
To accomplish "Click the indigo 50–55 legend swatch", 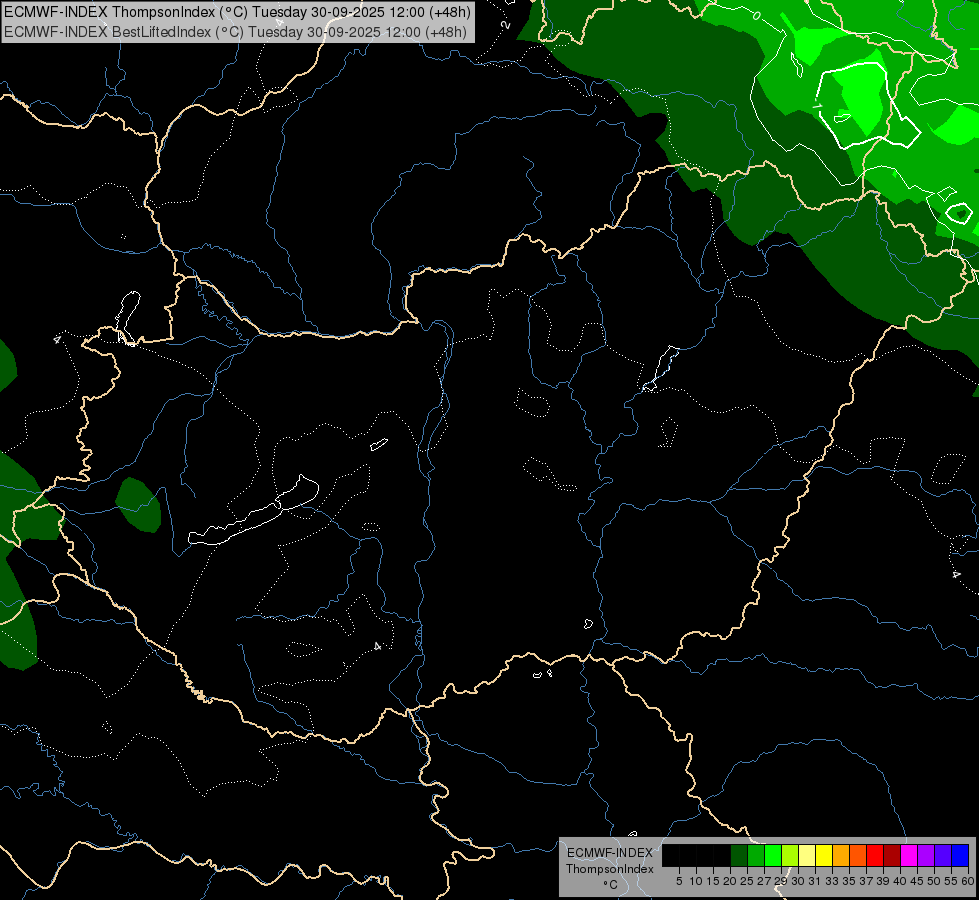I will click(943, 855).
